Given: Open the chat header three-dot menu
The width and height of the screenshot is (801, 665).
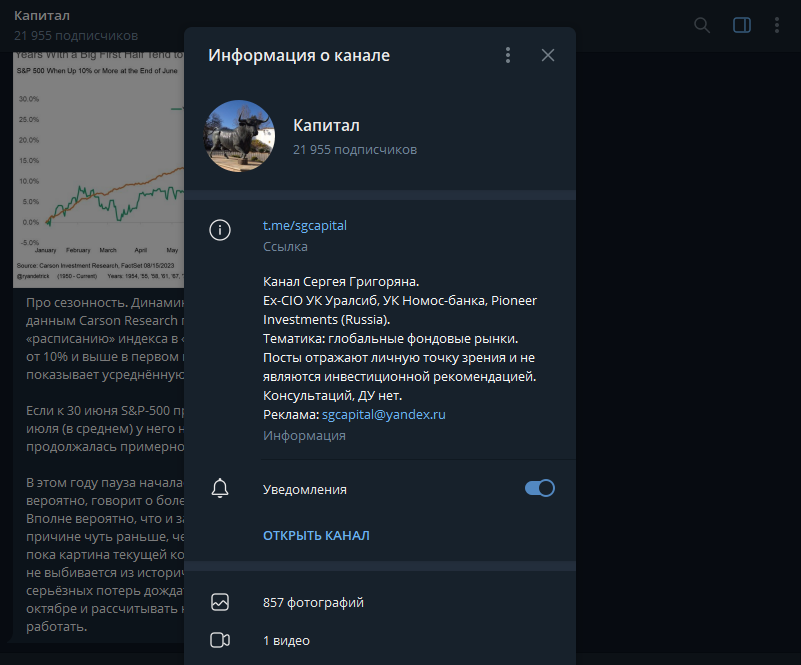Looking at the screenshot, I should [777, 25].
